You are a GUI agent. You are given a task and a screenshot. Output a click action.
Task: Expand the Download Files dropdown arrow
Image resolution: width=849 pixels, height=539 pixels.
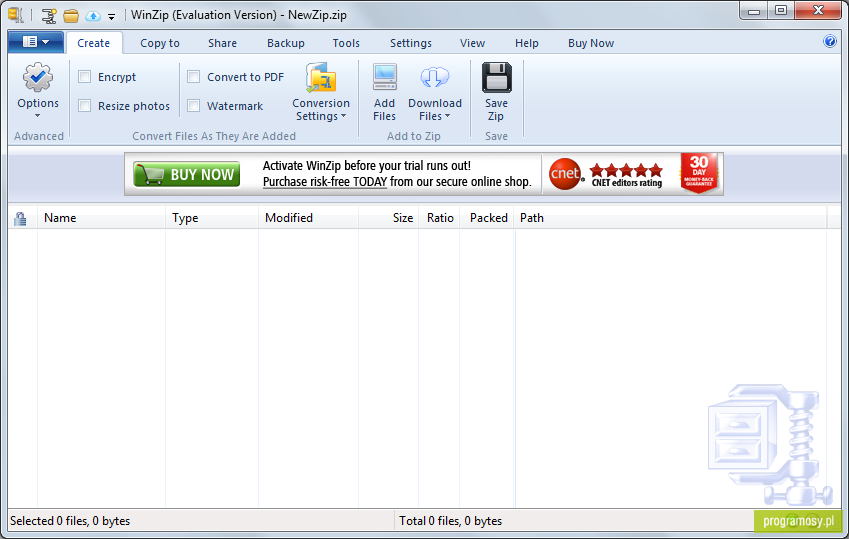click(x=447, y=116)
